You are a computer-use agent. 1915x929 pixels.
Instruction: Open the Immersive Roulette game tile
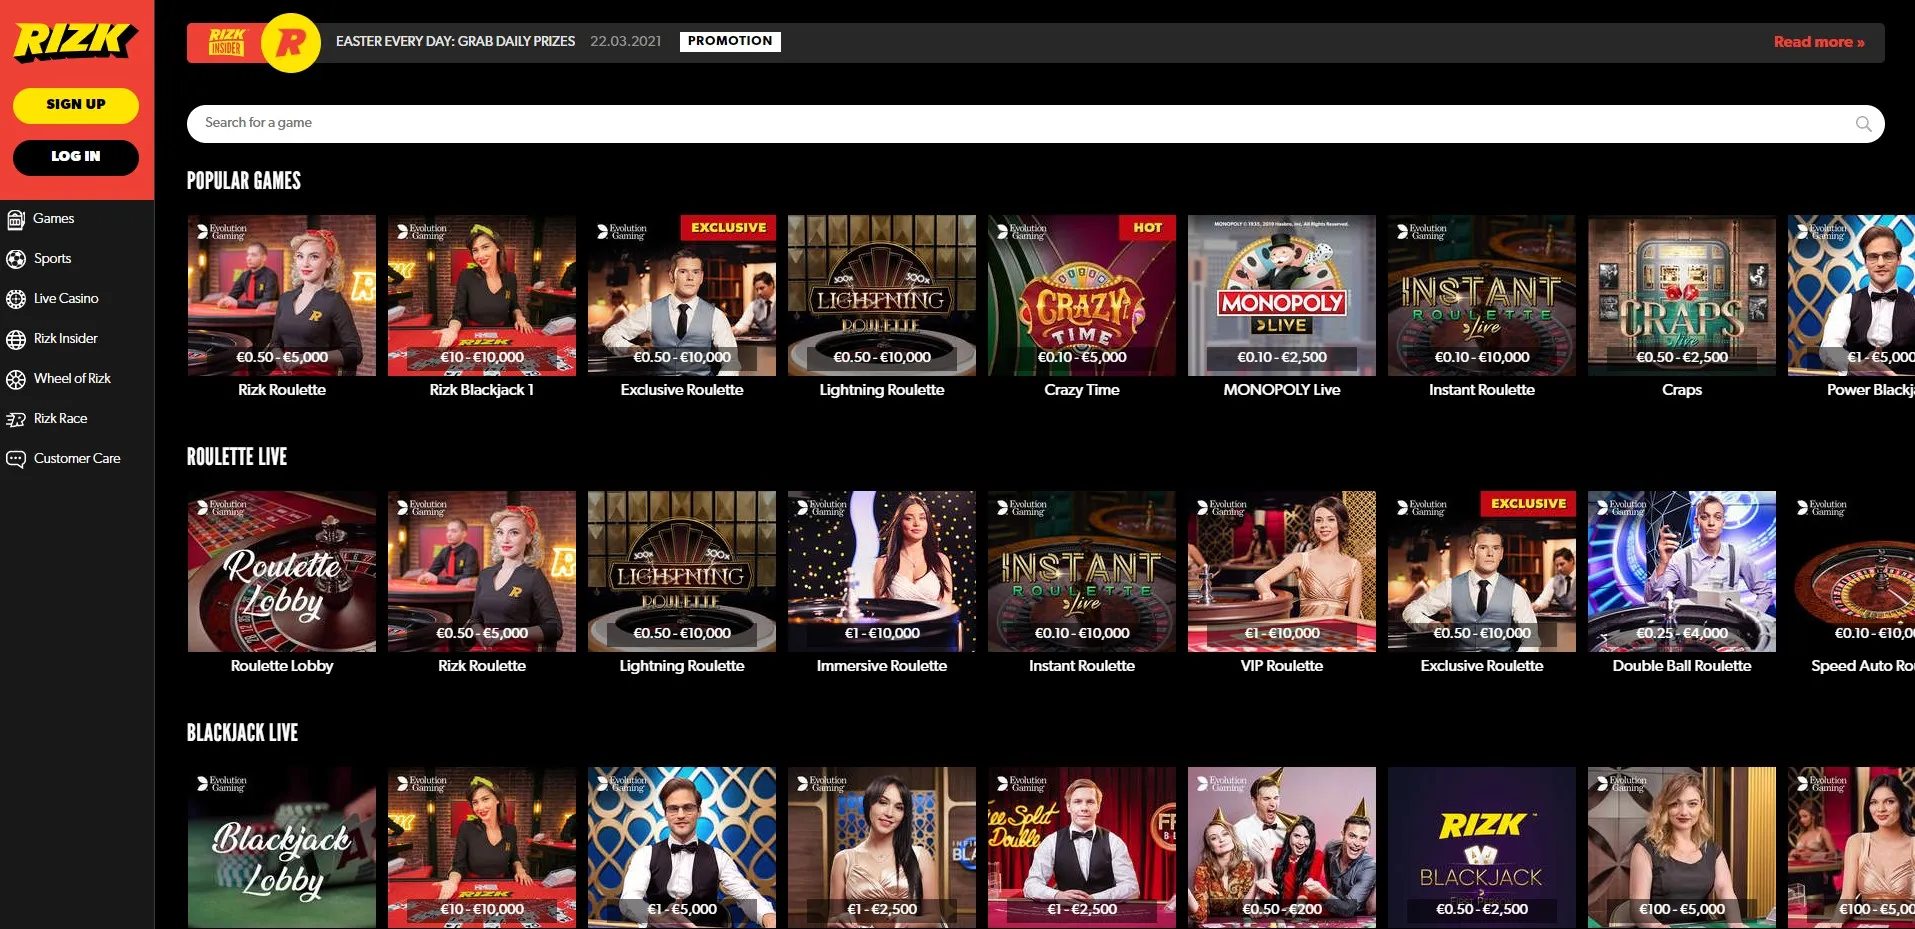click(881, 572)
